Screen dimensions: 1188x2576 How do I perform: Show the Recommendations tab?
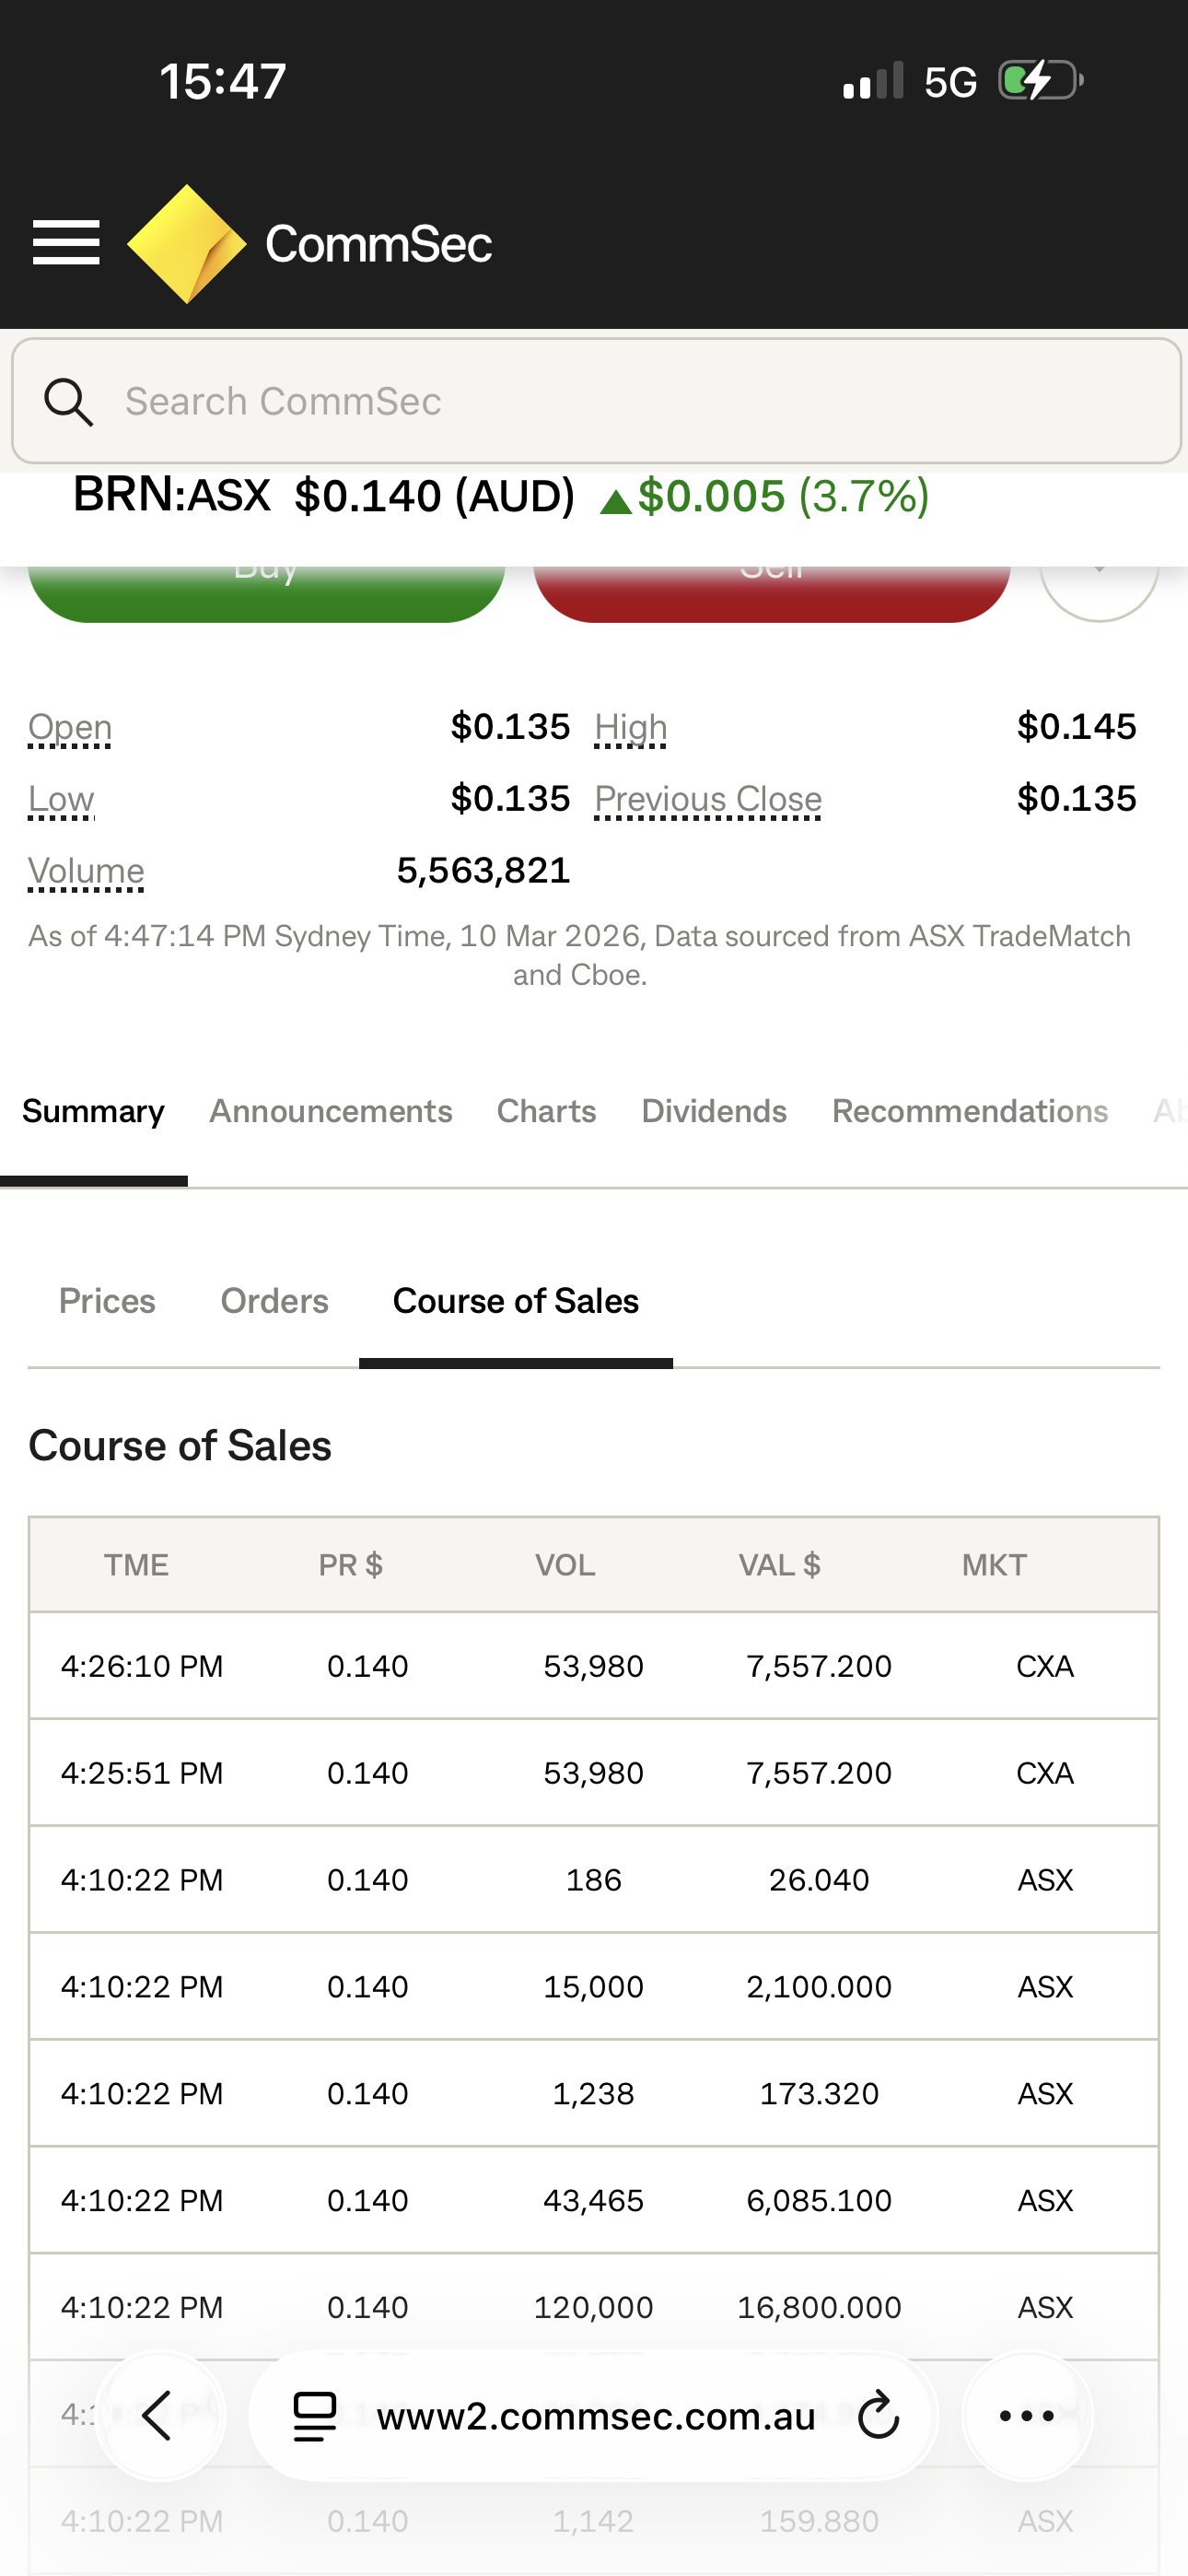click(969, 1111)
